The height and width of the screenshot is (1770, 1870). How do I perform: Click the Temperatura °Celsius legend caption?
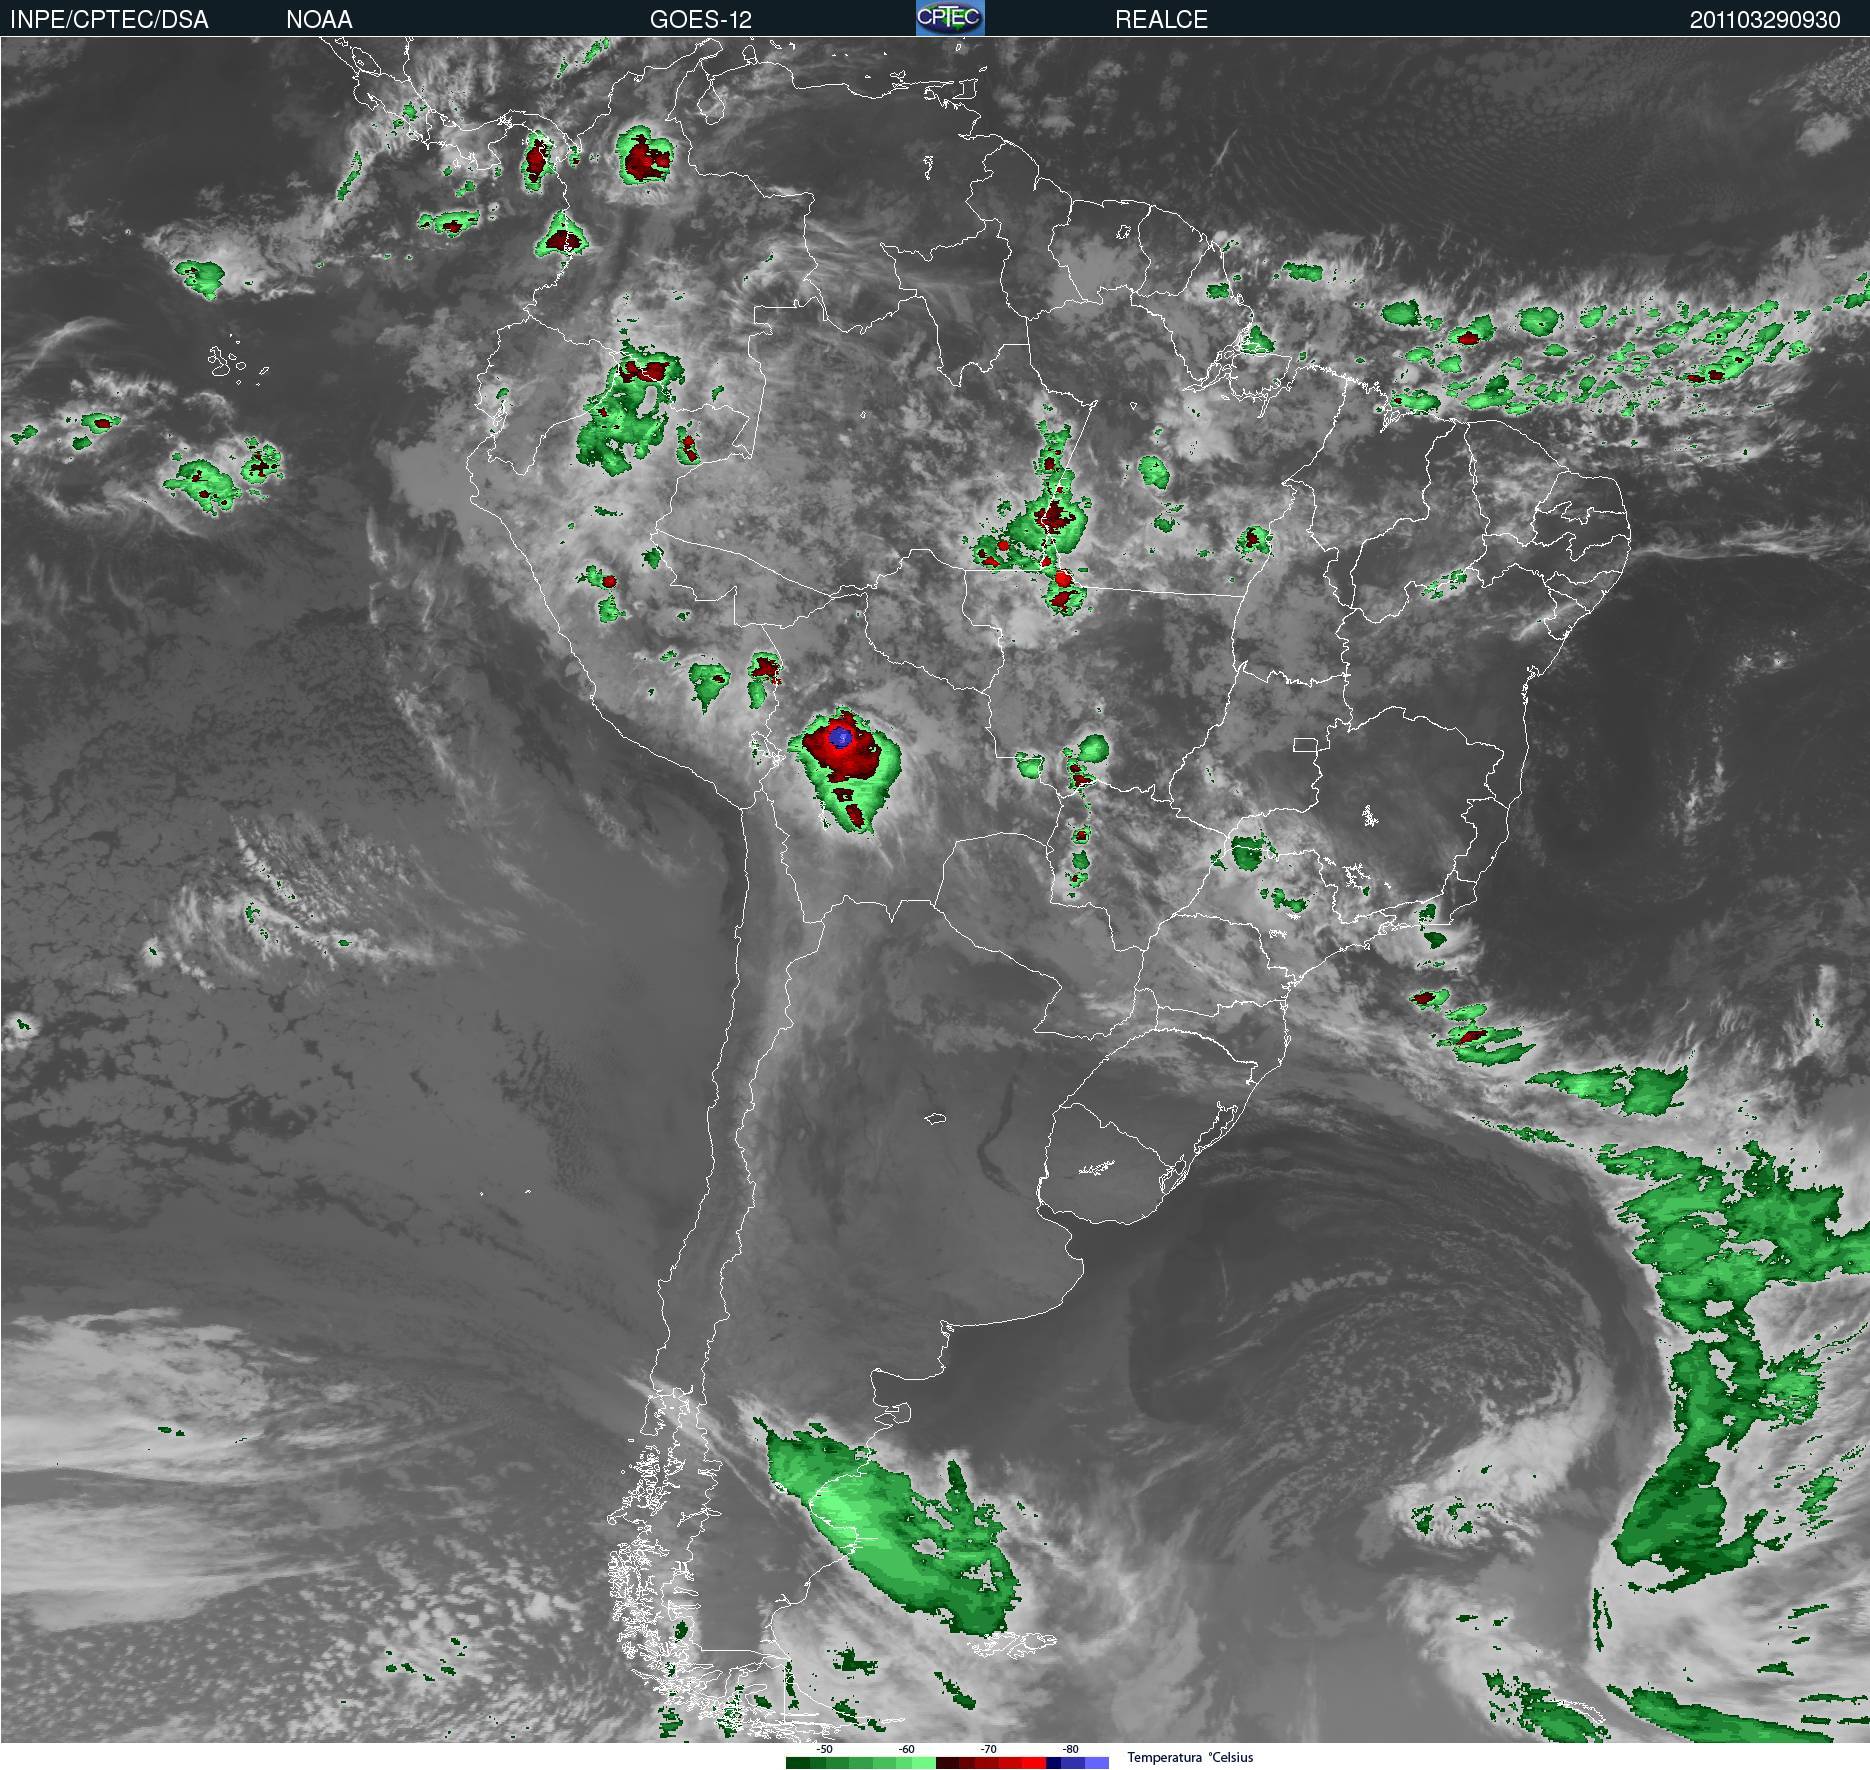click(1190, 1757)
